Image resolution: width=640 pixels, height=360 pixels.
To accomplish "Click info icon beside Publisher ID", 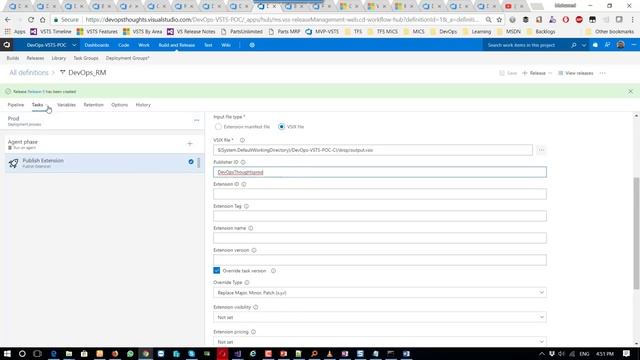I will click(243, 162).
